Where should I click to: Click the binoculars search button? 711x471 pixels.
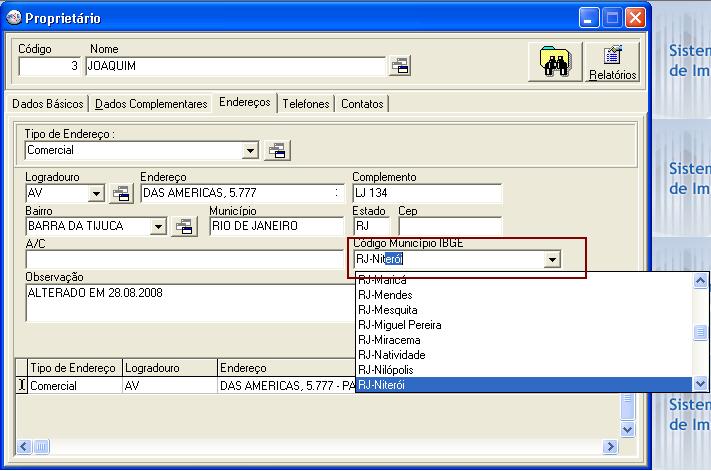pos(554,62)
